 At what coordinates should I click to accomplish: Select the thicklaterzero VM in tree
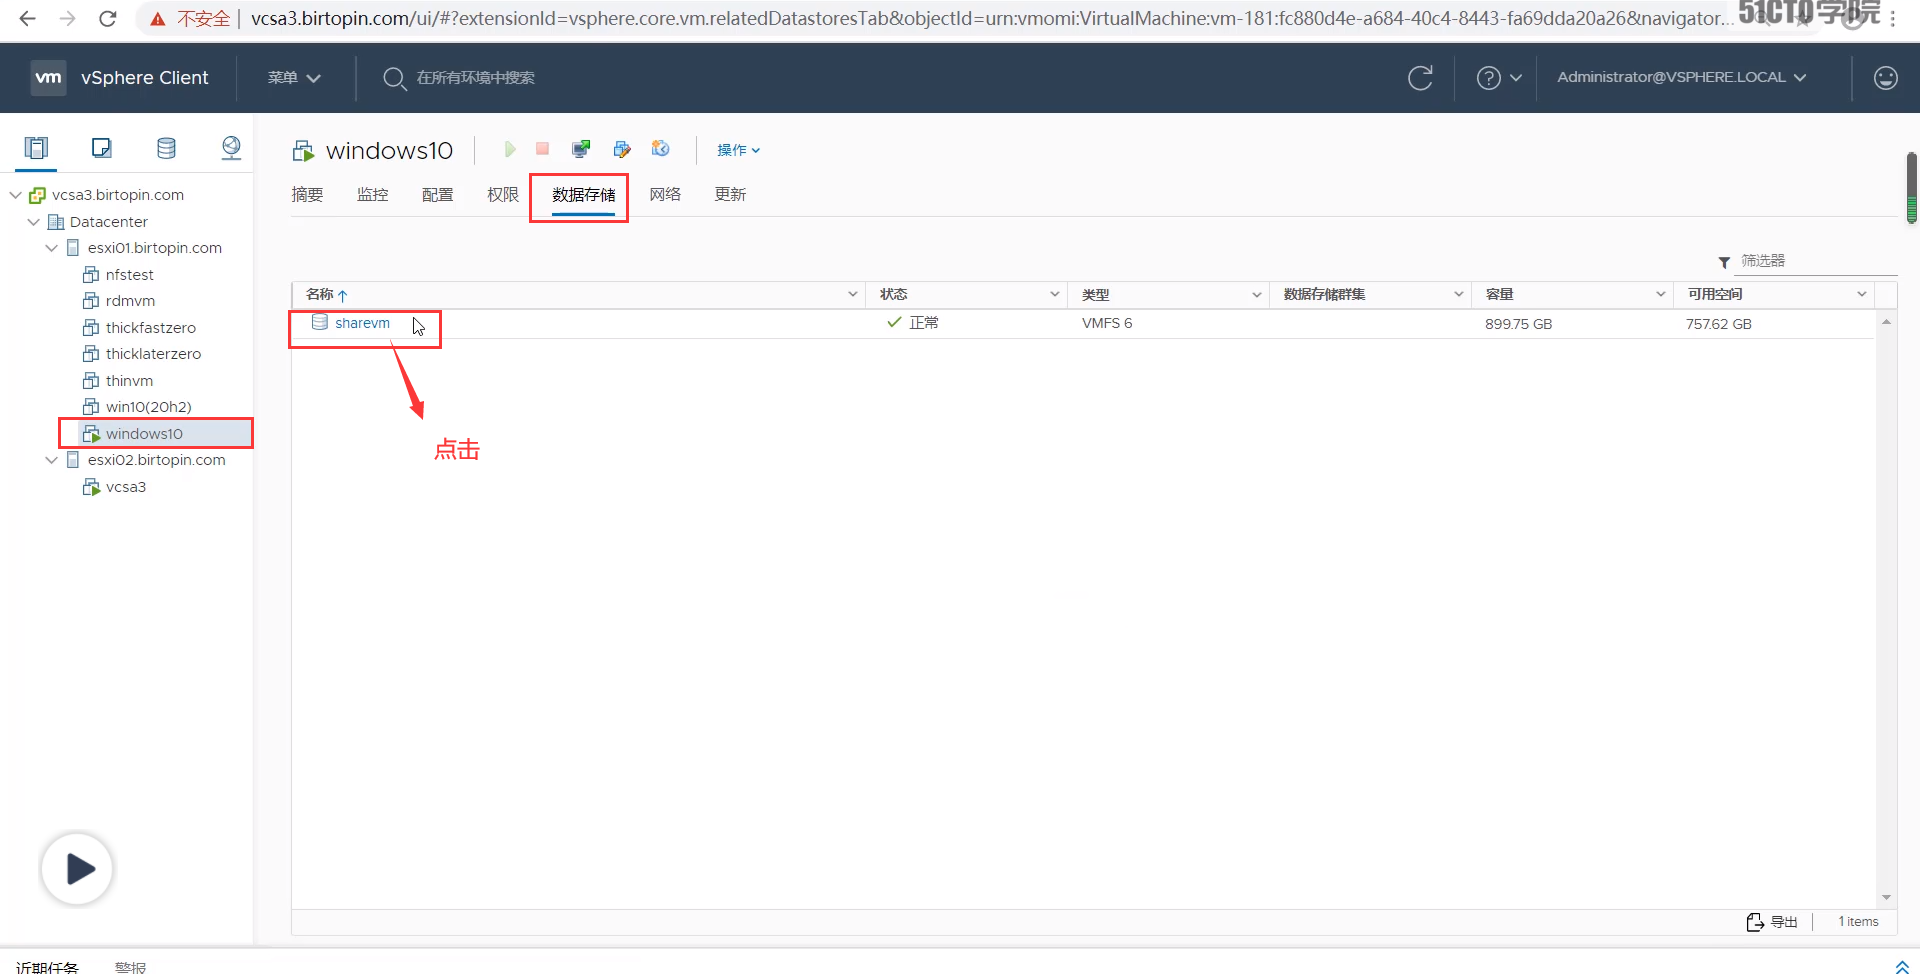pos(153,354)
